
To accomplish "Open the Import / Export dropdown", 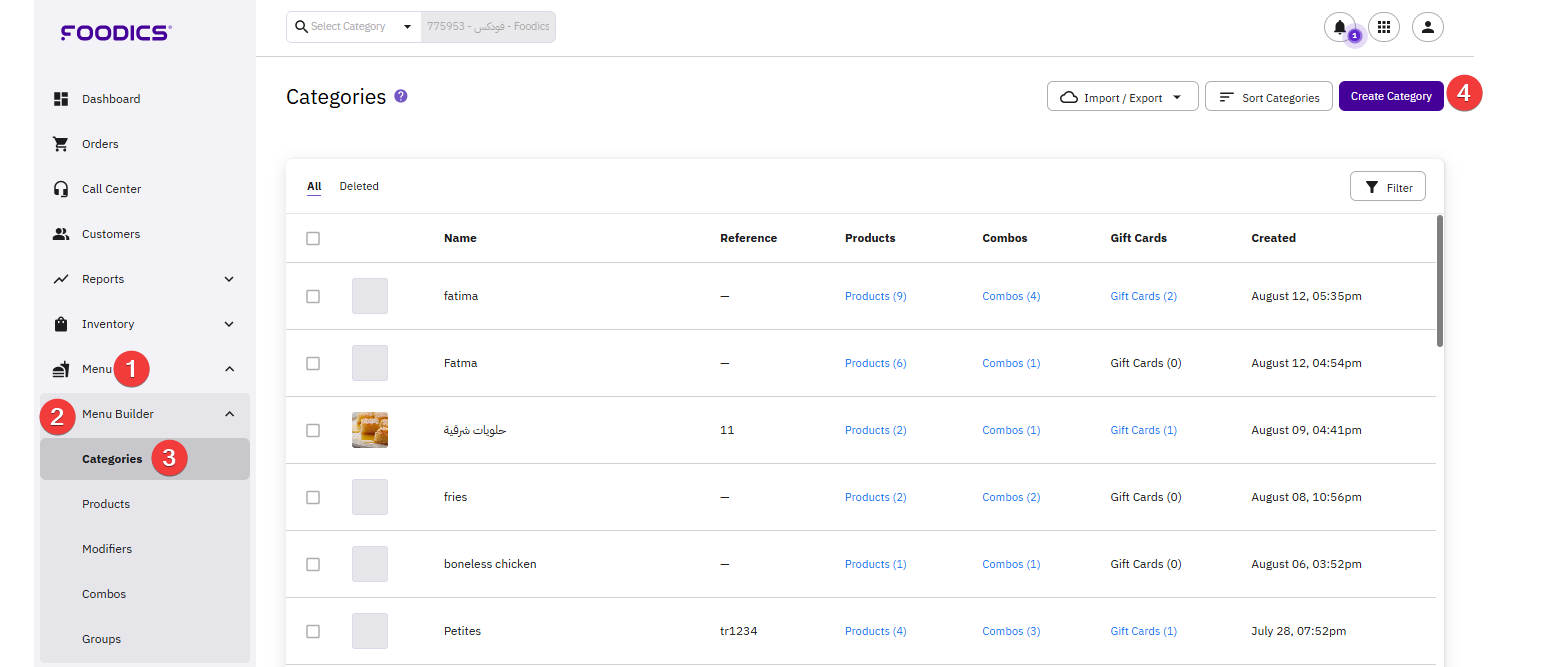I will (x=1122, y=97).
